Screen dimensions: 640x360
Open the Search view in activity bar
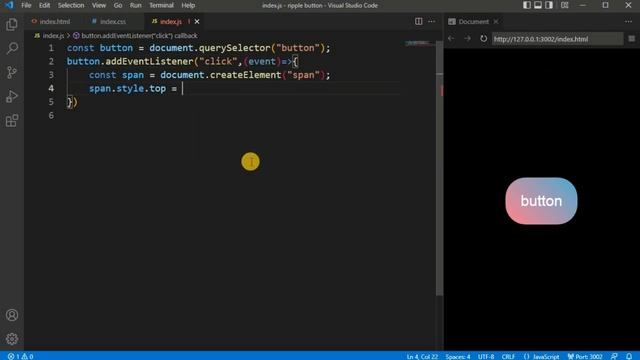pyautogui.click(x=12, y=49)
